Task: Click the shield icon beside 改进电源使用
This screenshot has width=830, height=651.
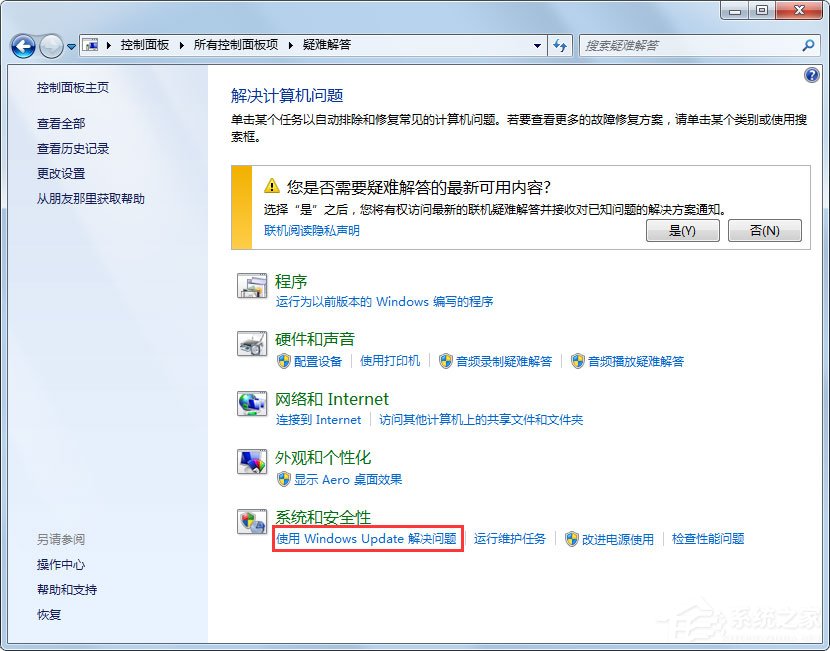Action: point(572,539)
